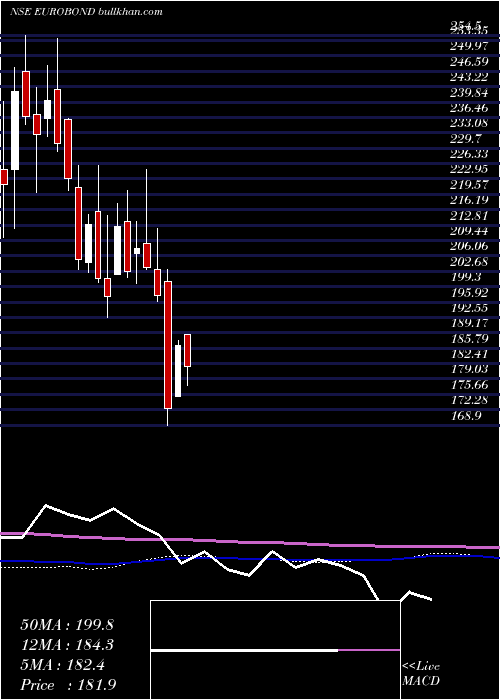Click the Price : 181.9 readout

coord(68,685)
